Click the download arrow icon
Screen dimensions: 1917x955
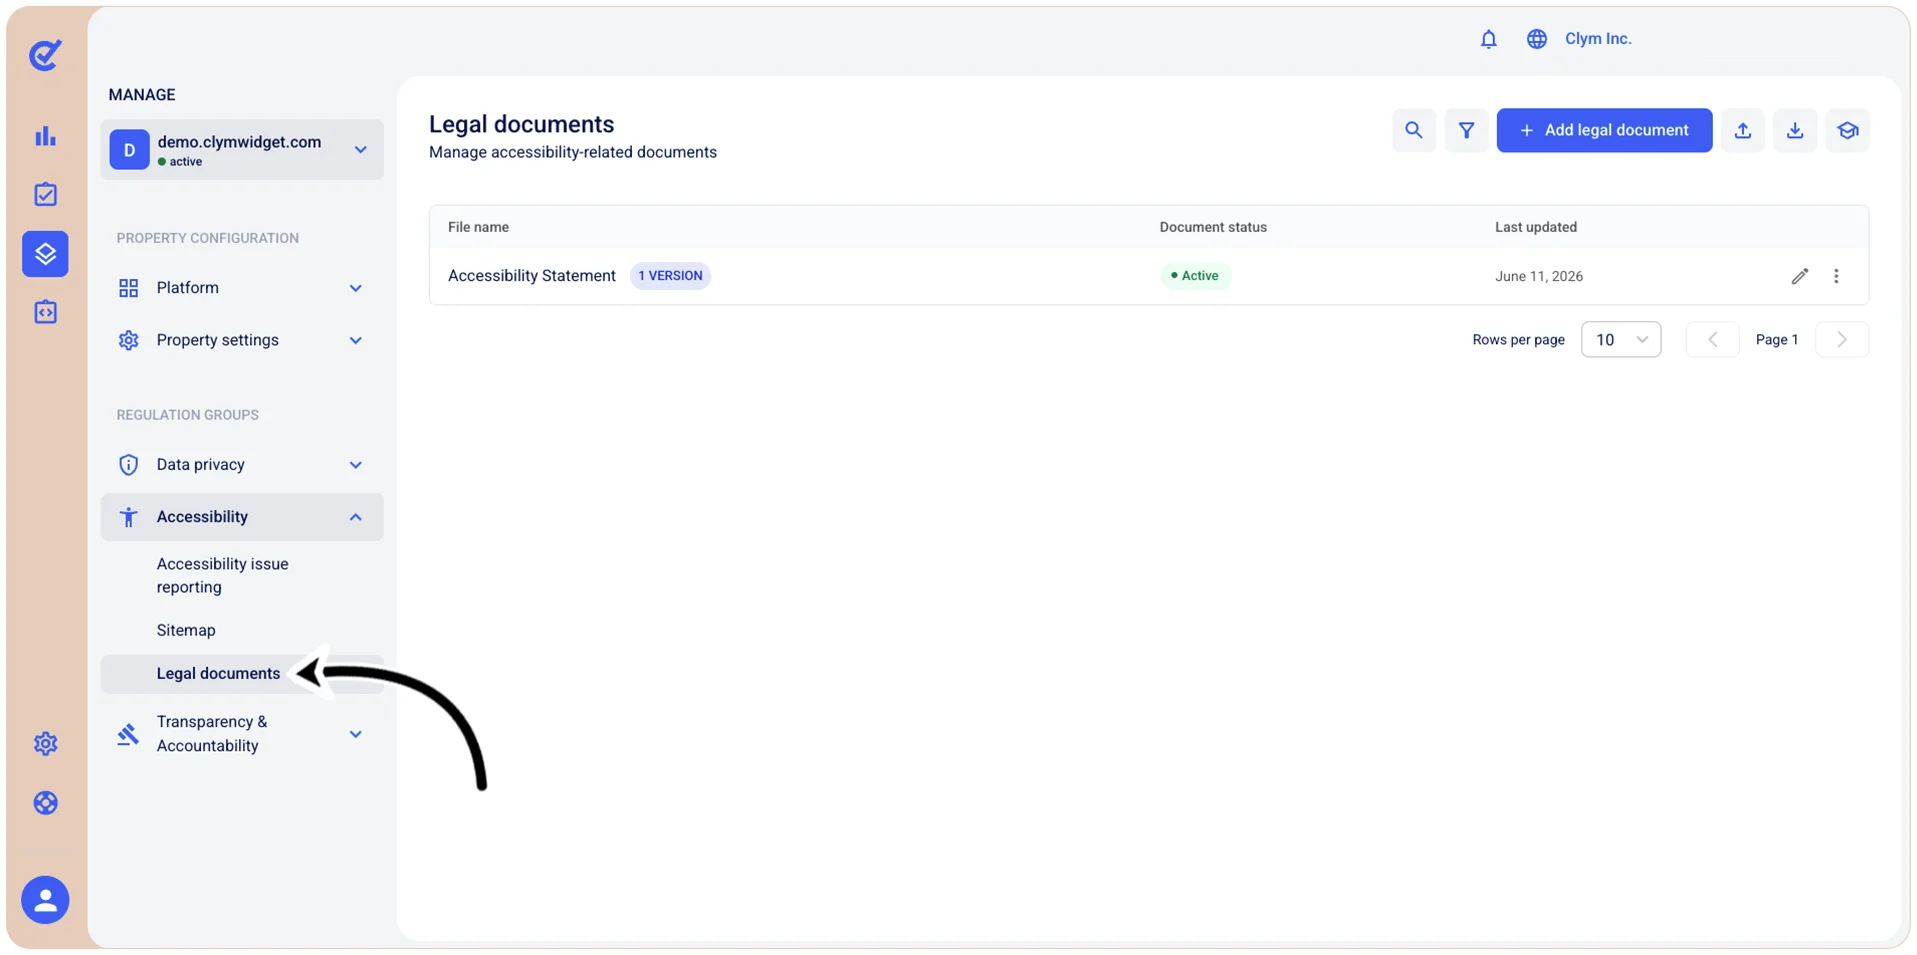point(1795,130)
